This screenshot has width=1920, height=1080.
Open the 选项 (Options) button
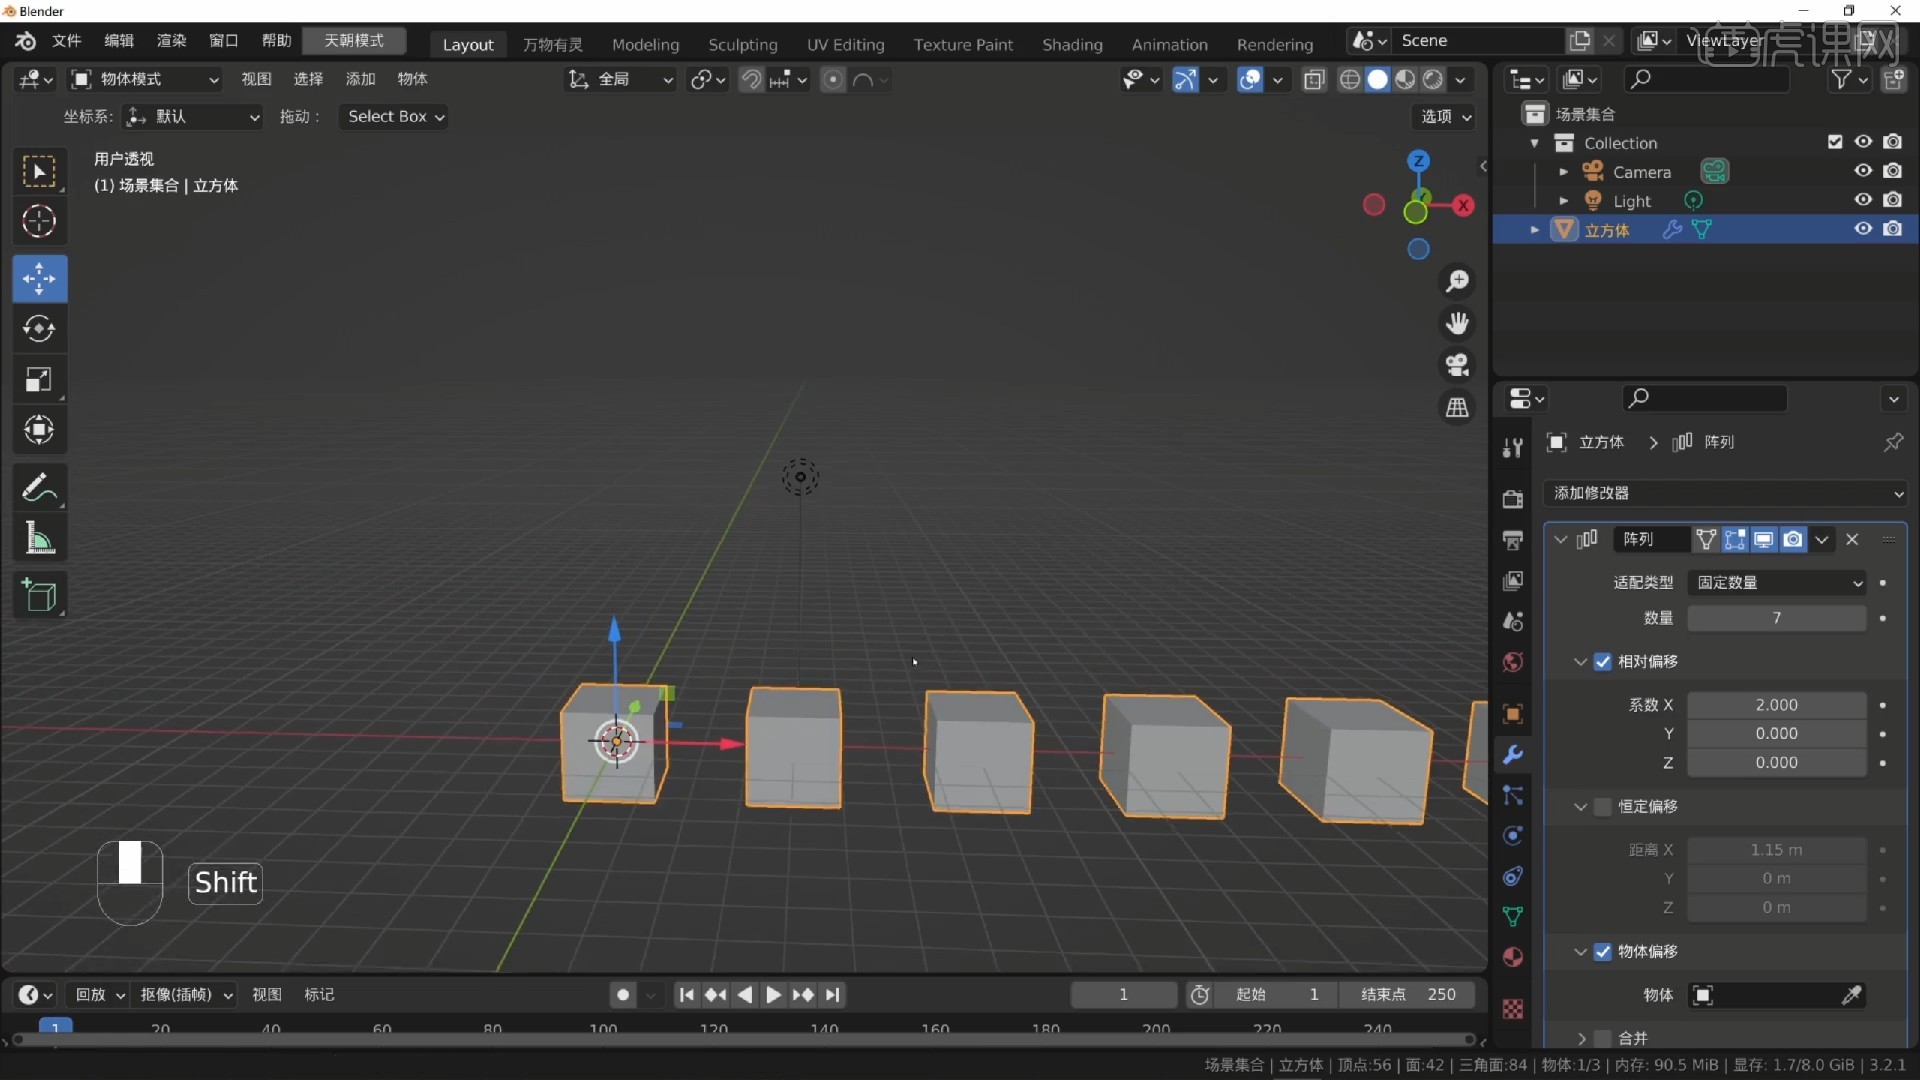(1446, 116)
